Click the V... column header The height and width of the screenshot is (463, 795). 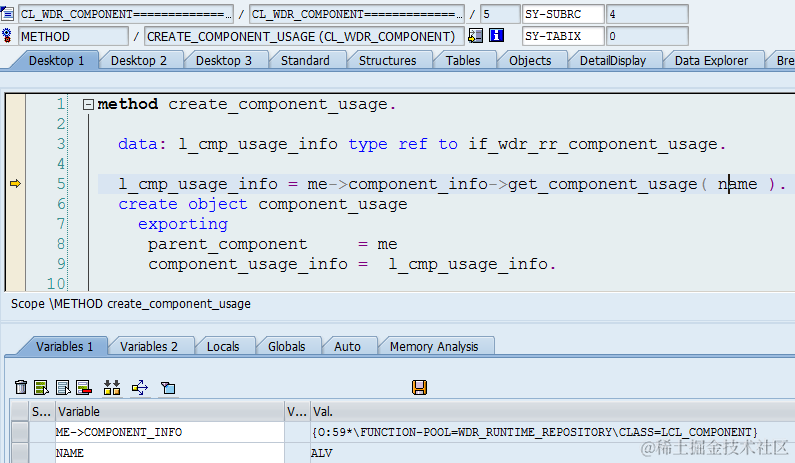(x=297, y=411)
